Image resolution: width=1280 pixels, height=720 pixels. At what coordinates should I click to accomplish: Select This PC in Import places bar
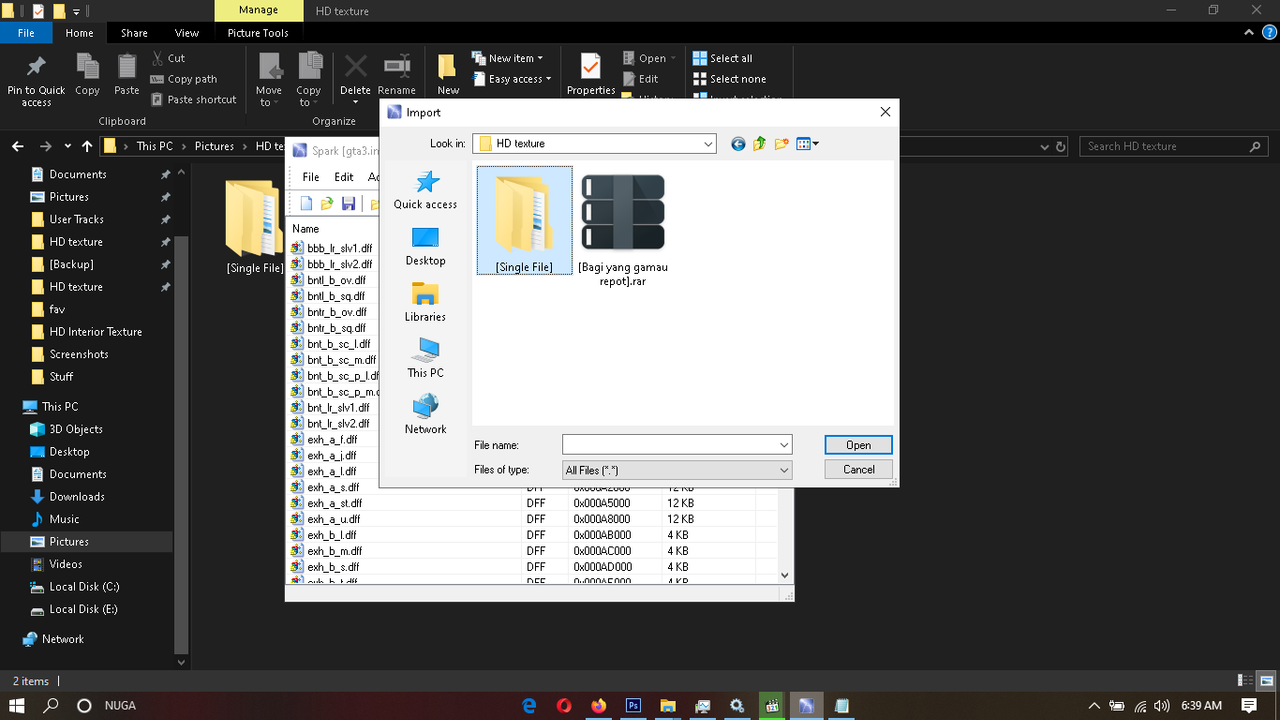(425, 358)
